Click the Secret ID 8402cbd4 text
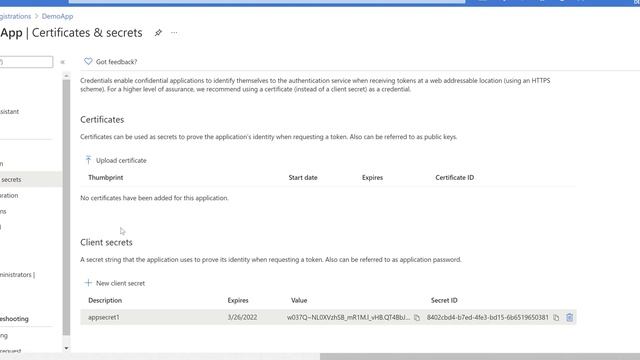The height and width of the screenshot is (360, 640). [x=488, y=317]
